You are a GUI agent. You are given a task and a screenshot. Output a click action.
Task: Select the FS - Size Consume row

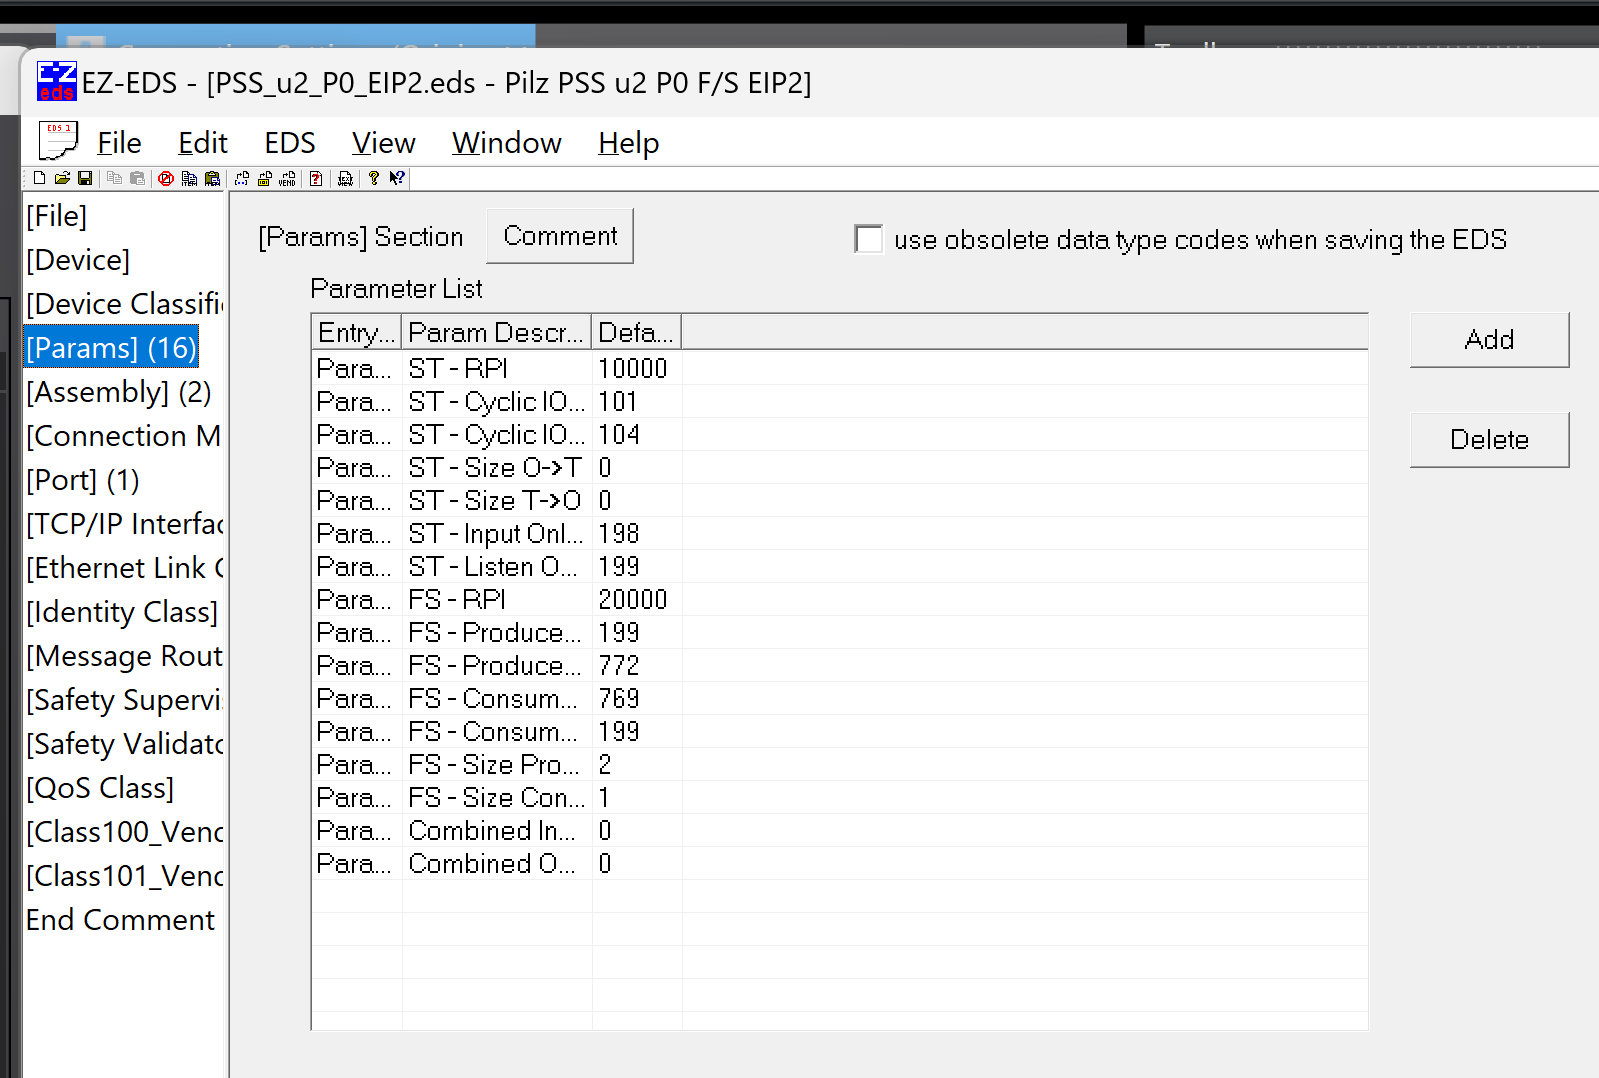coord(839,797)
